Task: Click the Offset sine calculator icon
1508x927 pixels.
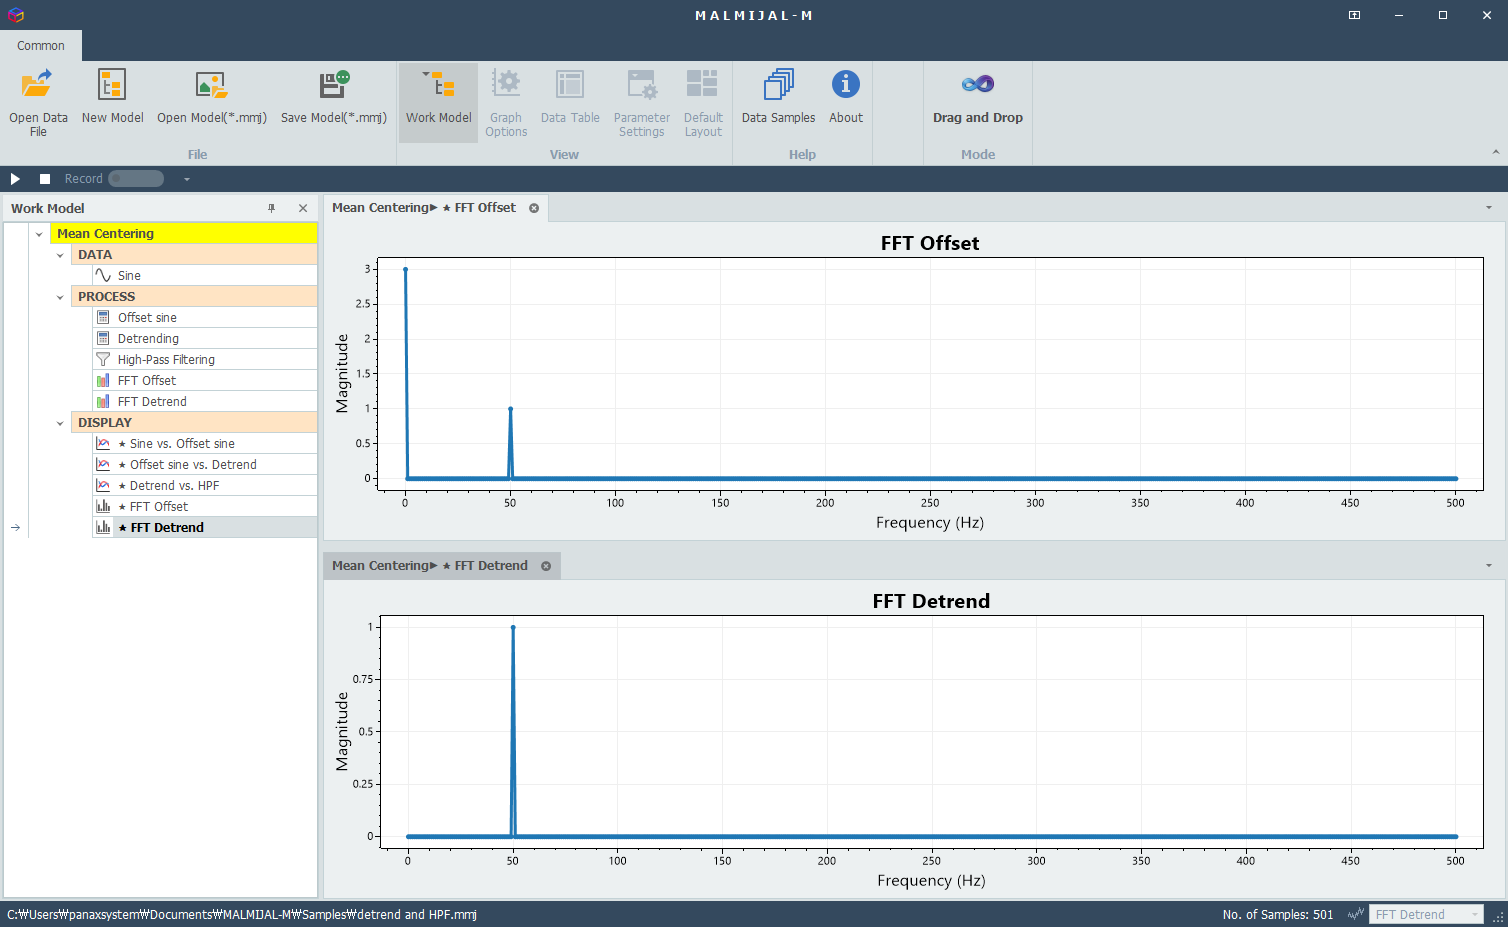Action: [103, 317]
